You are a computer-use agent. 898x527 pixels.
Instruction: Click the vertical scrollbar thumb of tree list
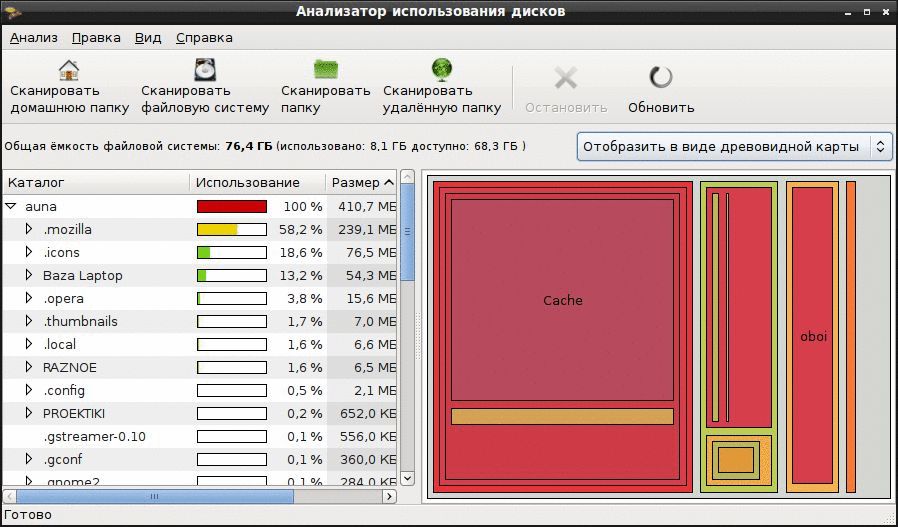pos(407,231)
